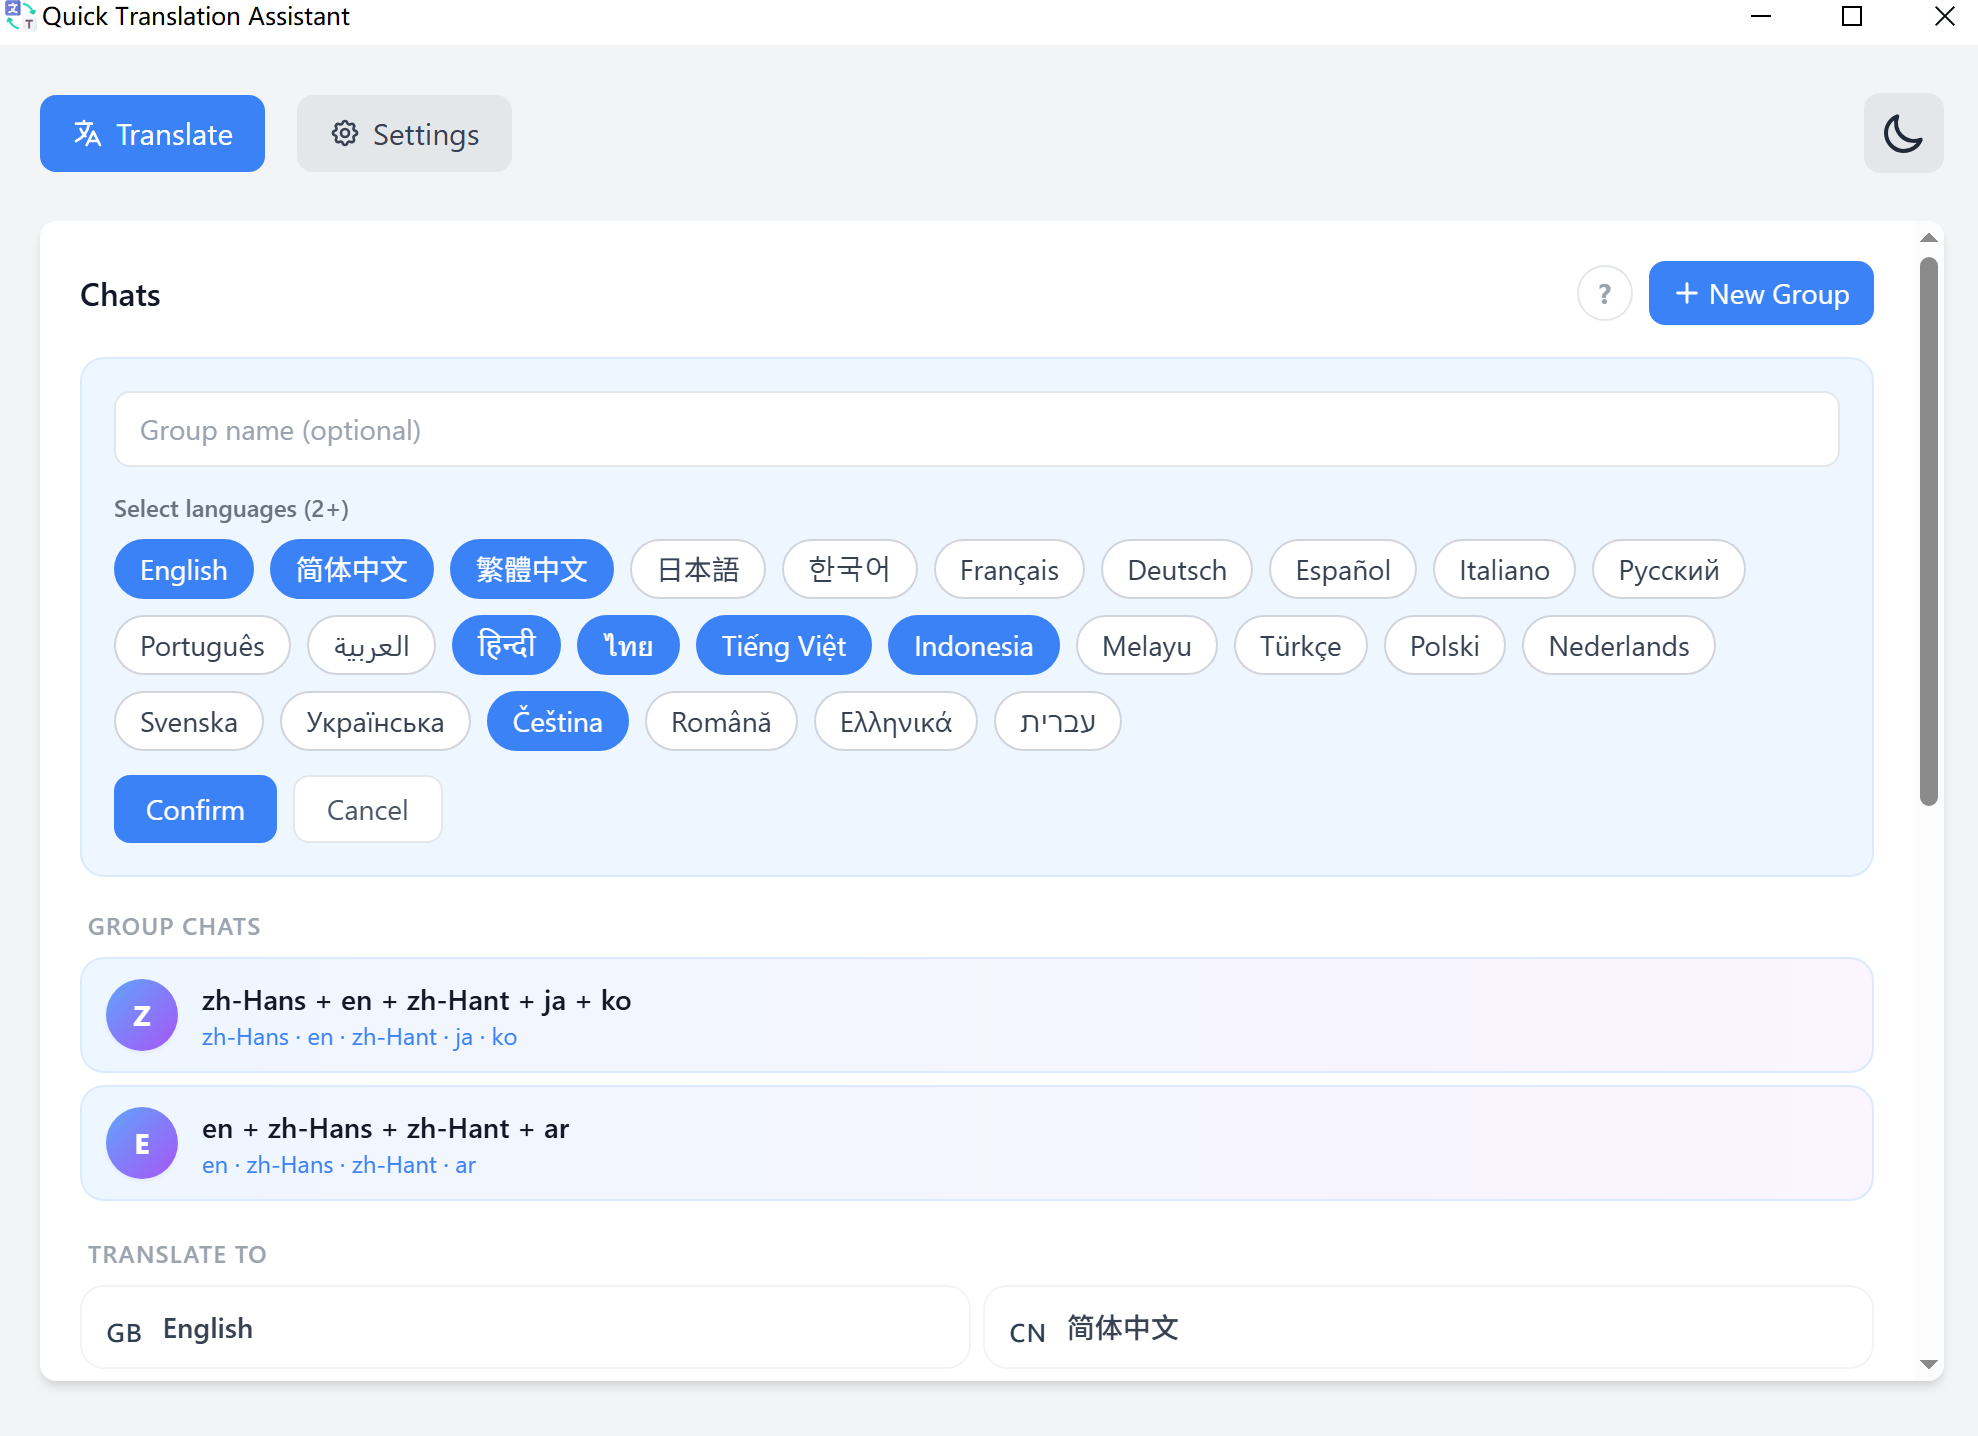Click the Settings gear icon

click(x=344, y=133)
